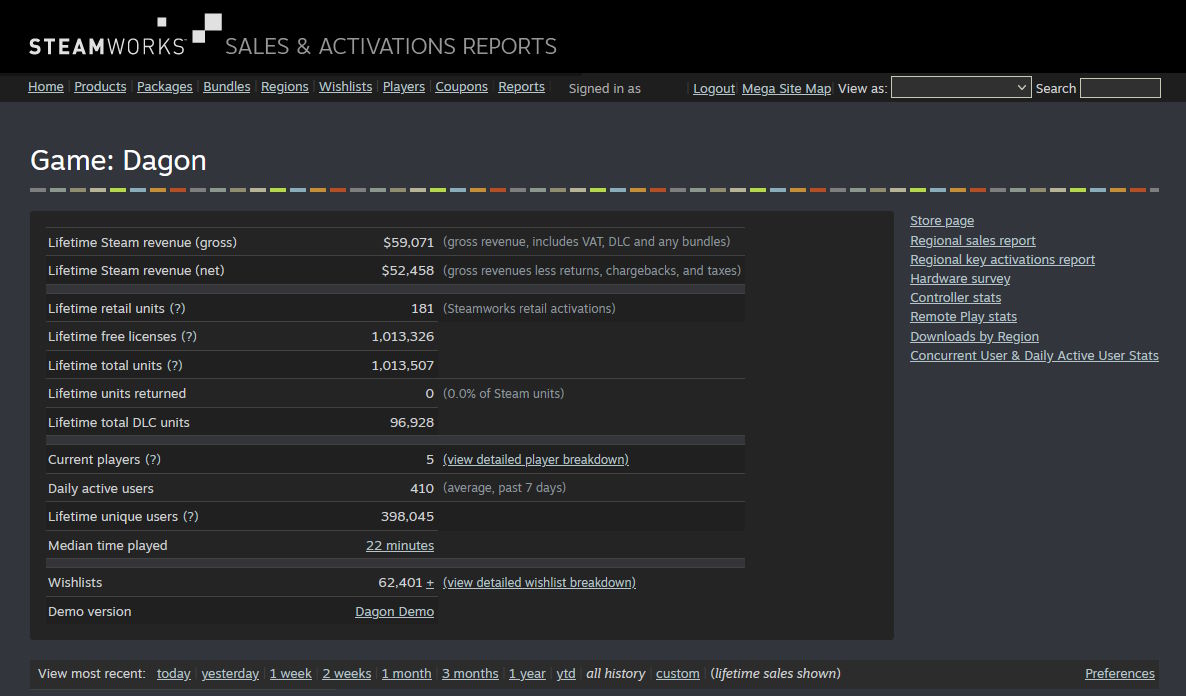Select the ytd range
The width and height of the screenshot is (1186, 696).
point(566,673)
